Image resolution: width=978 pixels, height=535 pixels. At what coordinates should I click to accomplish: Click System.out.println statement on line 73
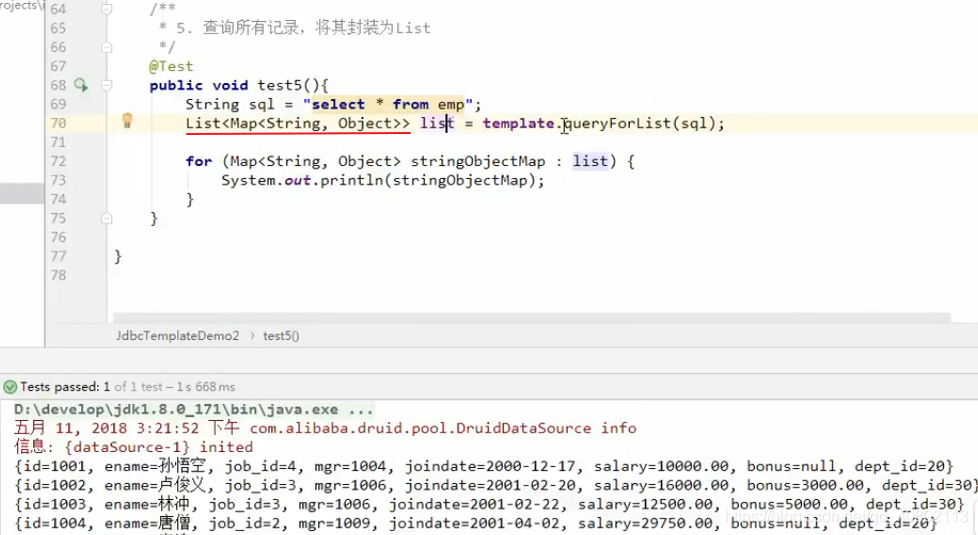point(383,180)
